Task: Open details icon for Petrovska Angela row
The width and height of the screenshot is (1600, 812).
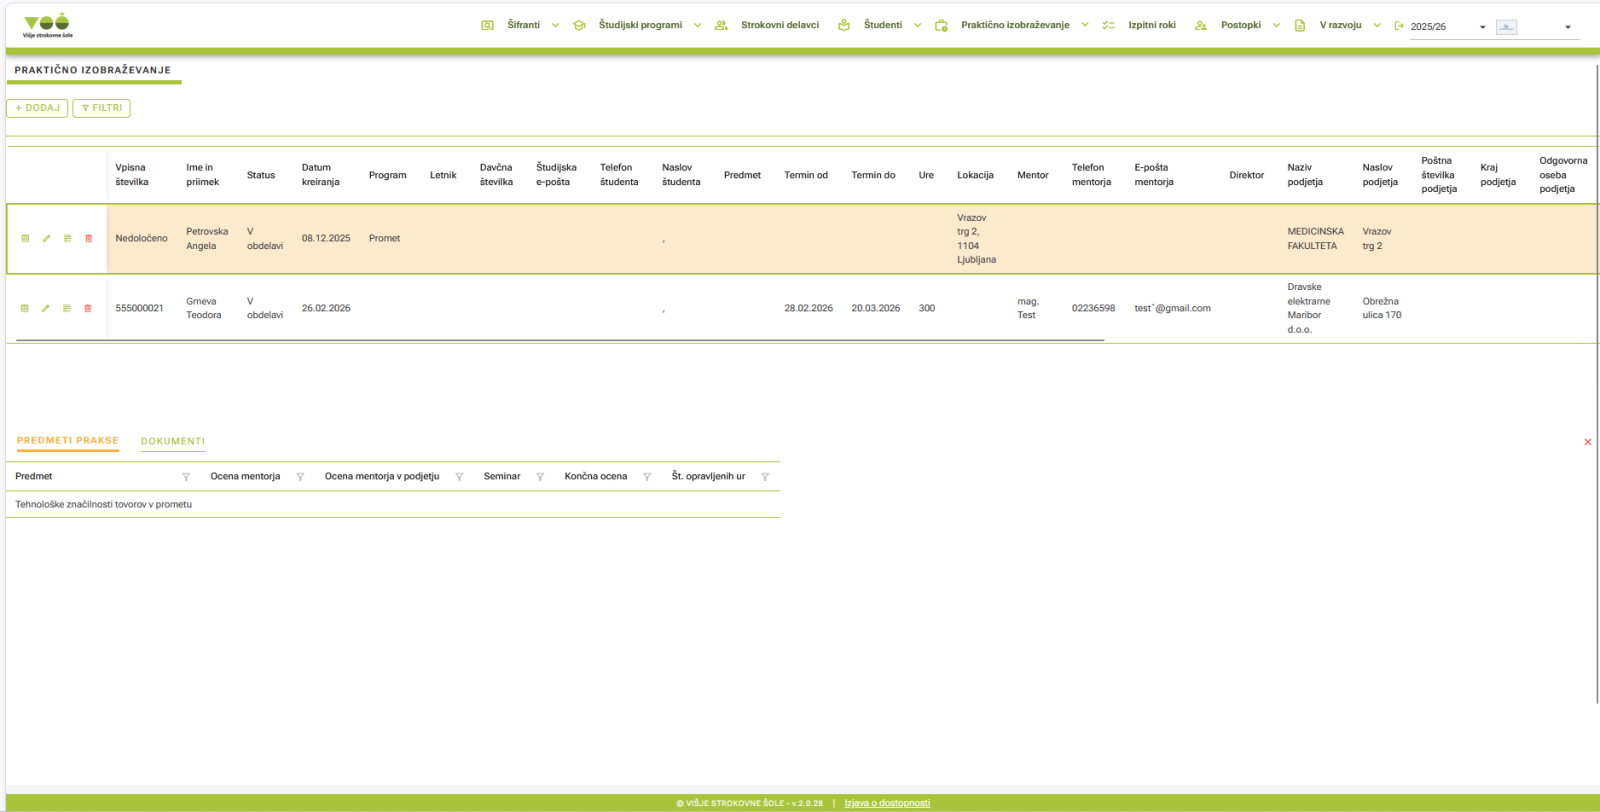Action: (x=25, y=239)
